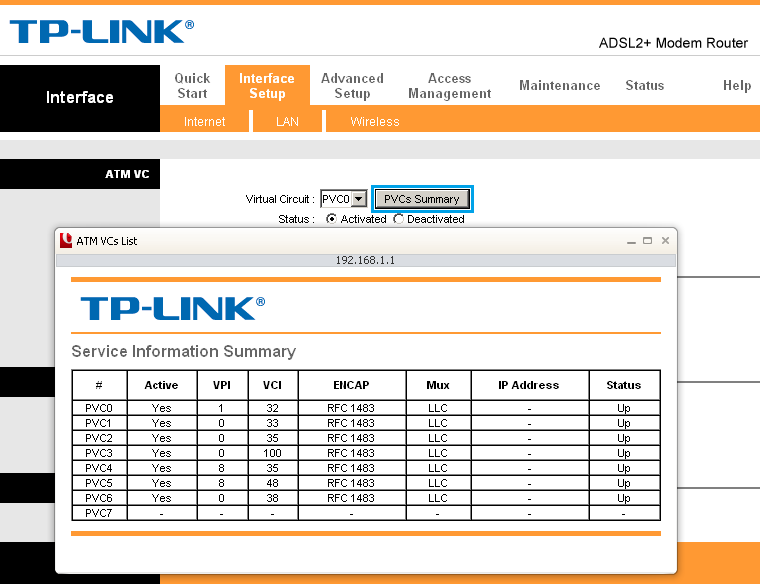760x584 pixels.
Task: Click the PVC4 row label
Action: tap(99, 468)
